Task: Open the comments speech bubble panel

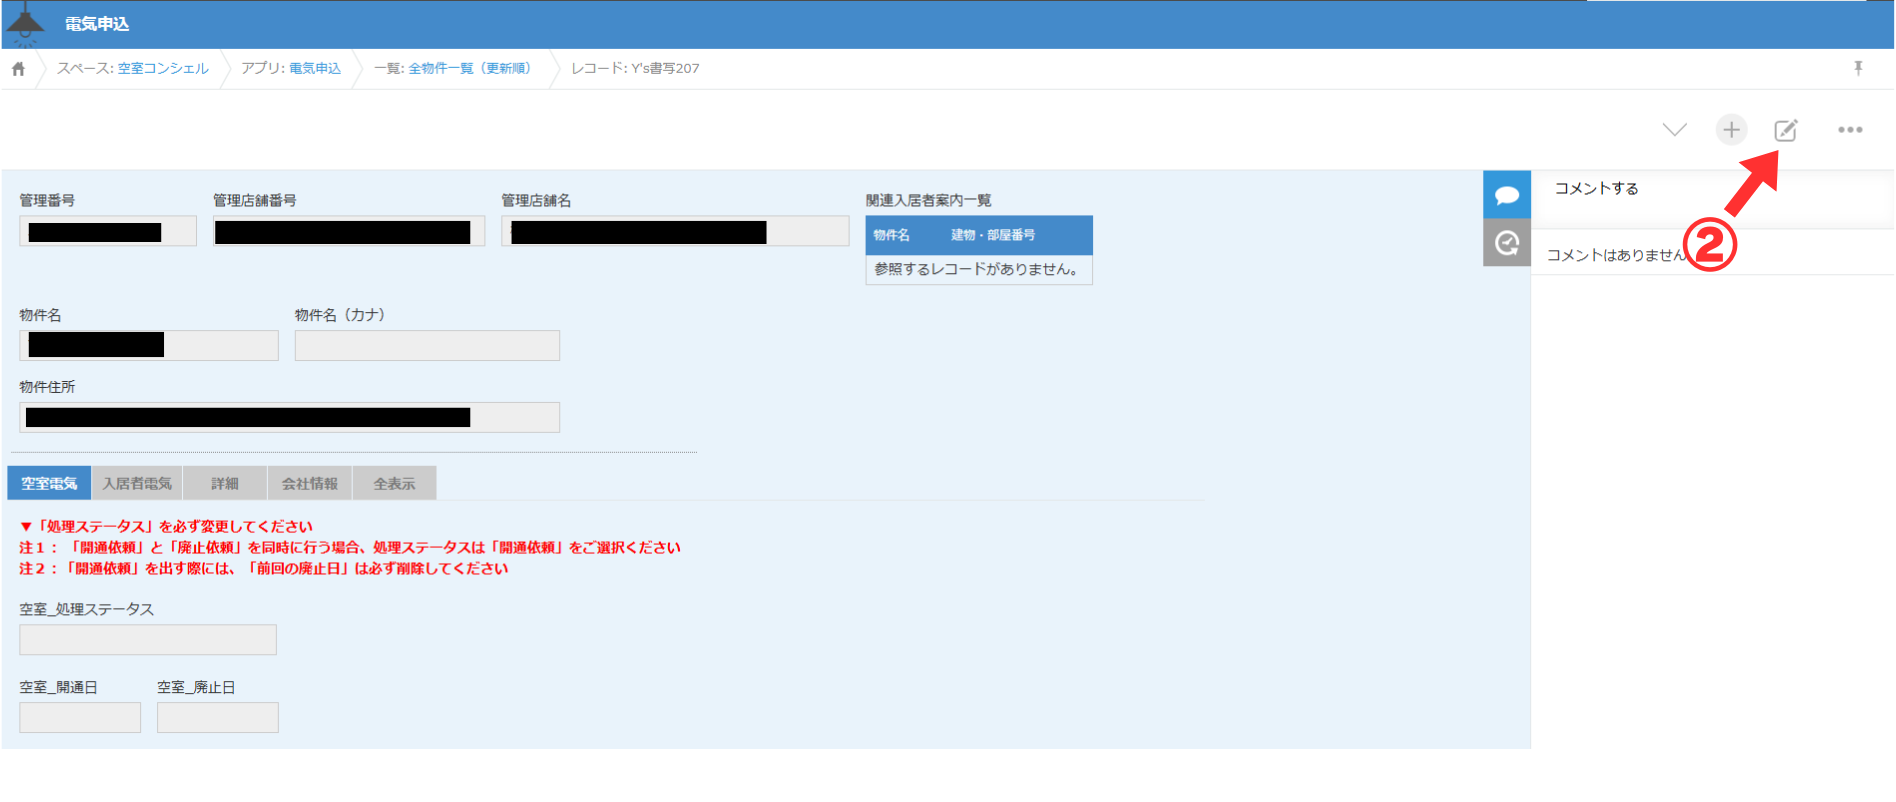Action: click(1506, 195)
